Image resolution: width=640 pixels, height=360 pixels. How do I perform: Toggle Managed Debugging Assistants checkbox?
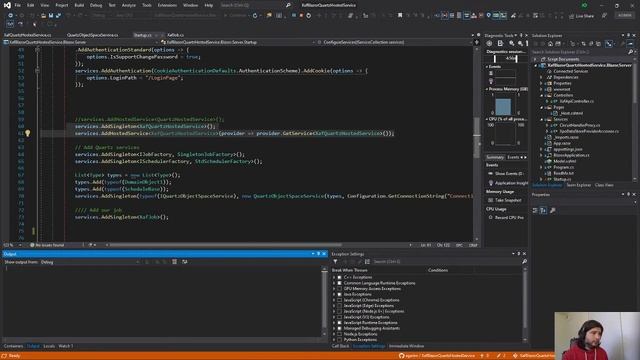click(340, 328)
